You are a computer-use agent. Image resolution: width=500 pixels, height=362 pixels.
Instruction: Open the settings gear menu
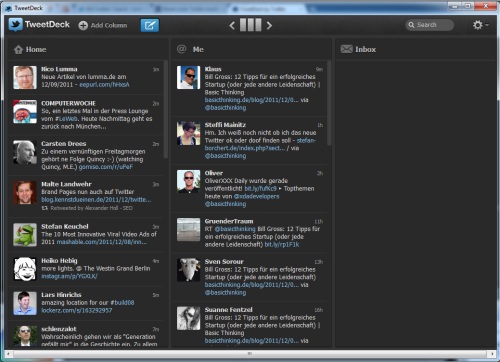pyautogui.click(x=478, y=25)
